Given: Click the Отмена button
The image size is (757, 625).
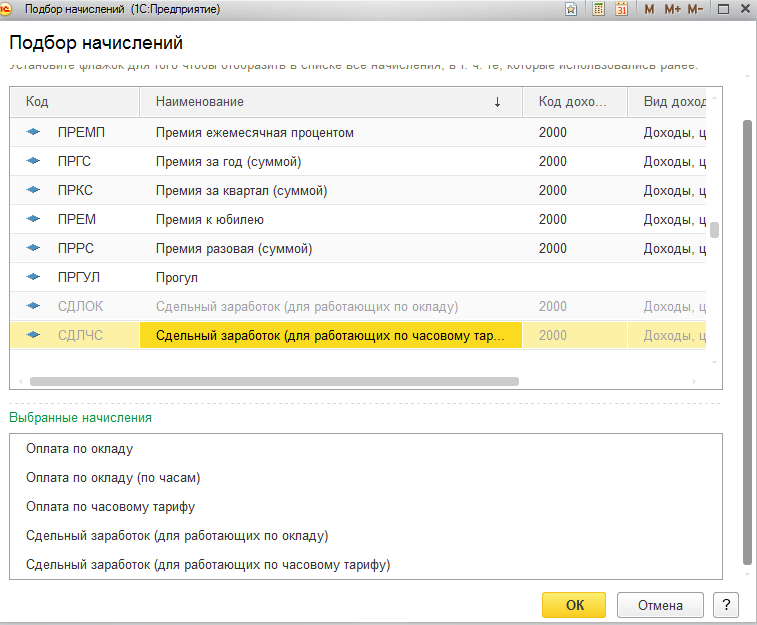Looking at the screenshot, I should tap(659, 605).
